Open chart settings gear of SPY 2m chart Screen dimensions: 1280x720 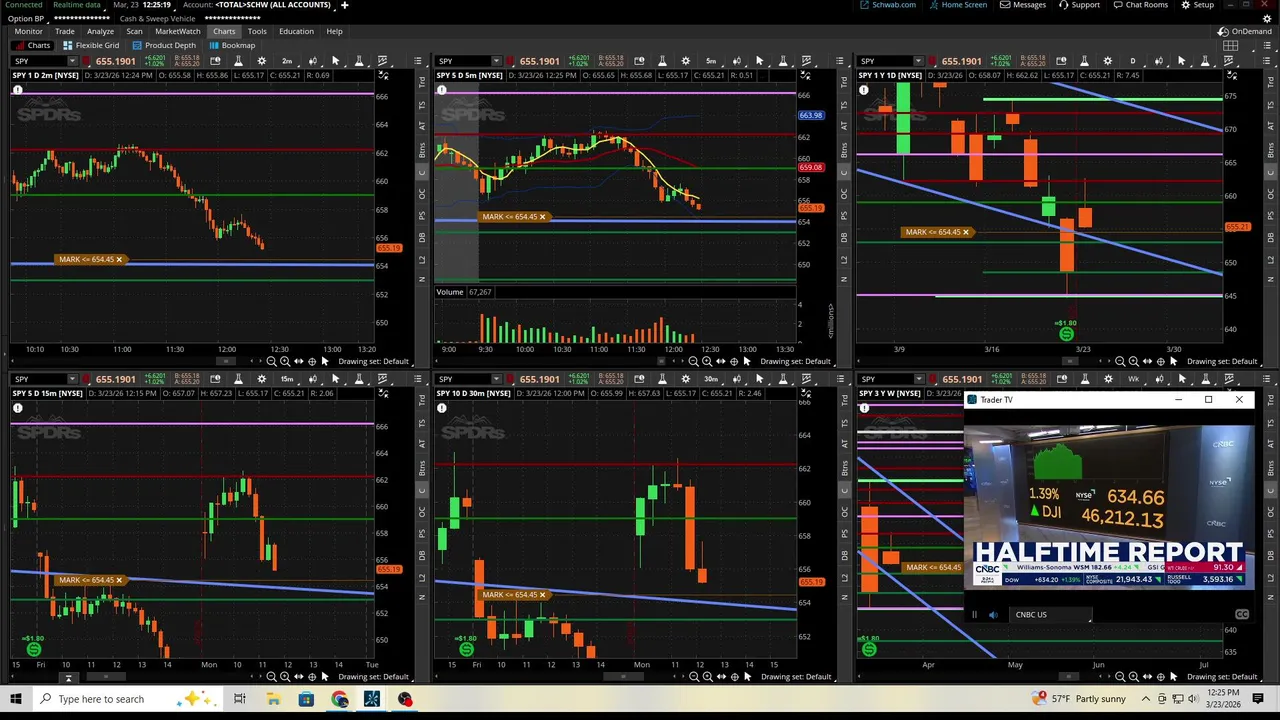click(x=262, y=61)
